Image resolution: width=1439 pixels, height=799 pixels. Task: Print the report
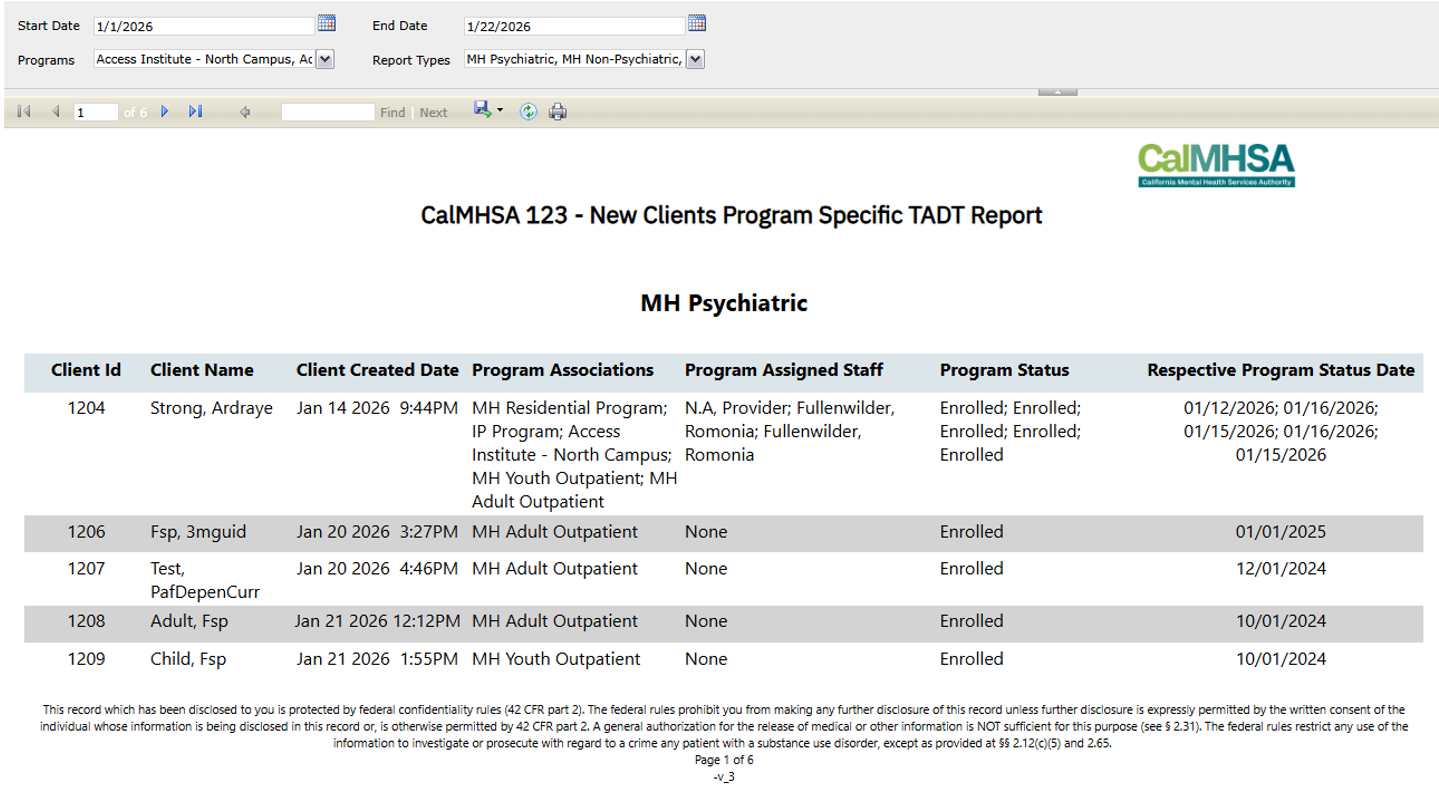pyautogui.click(x=558, y=112)
